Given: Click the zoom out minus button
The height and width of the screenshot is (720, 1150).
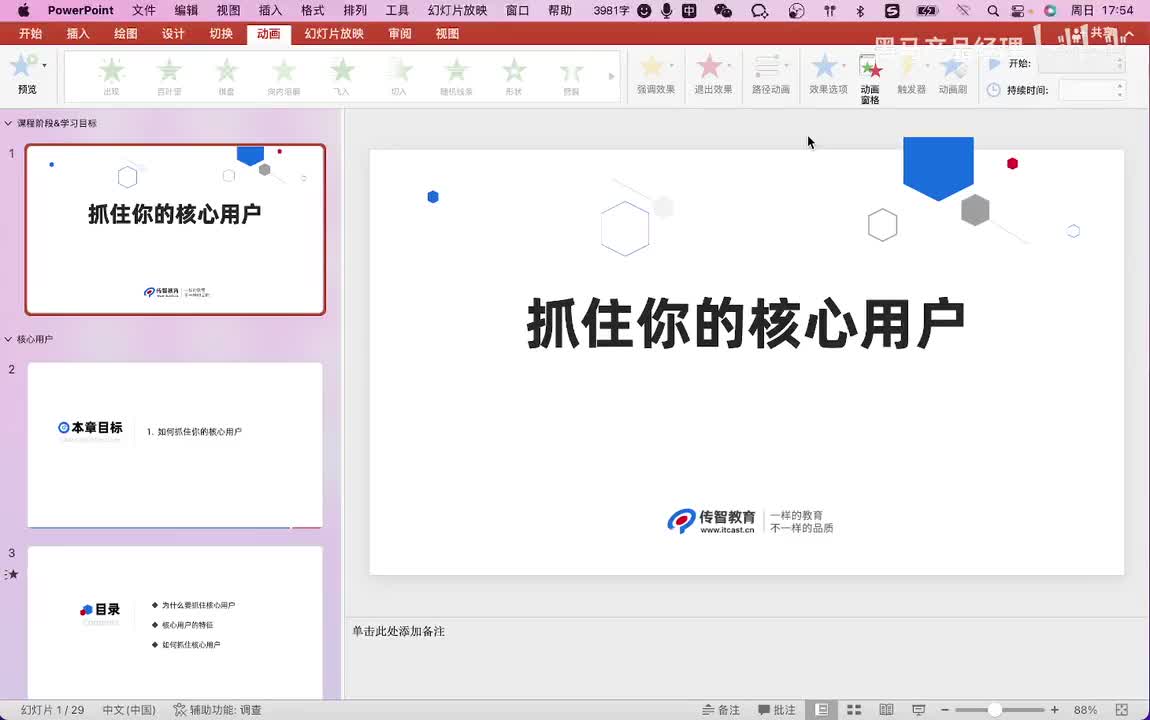Looking at the screenshot, I should pos(945,710).
